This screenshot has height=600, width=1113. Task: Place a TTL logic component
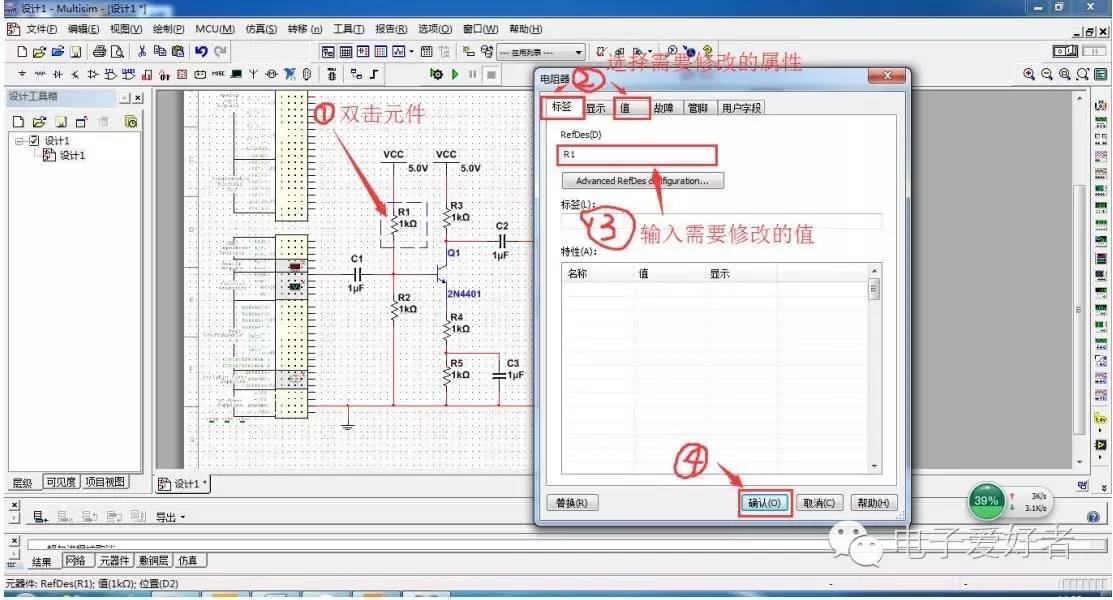(110, 74)
